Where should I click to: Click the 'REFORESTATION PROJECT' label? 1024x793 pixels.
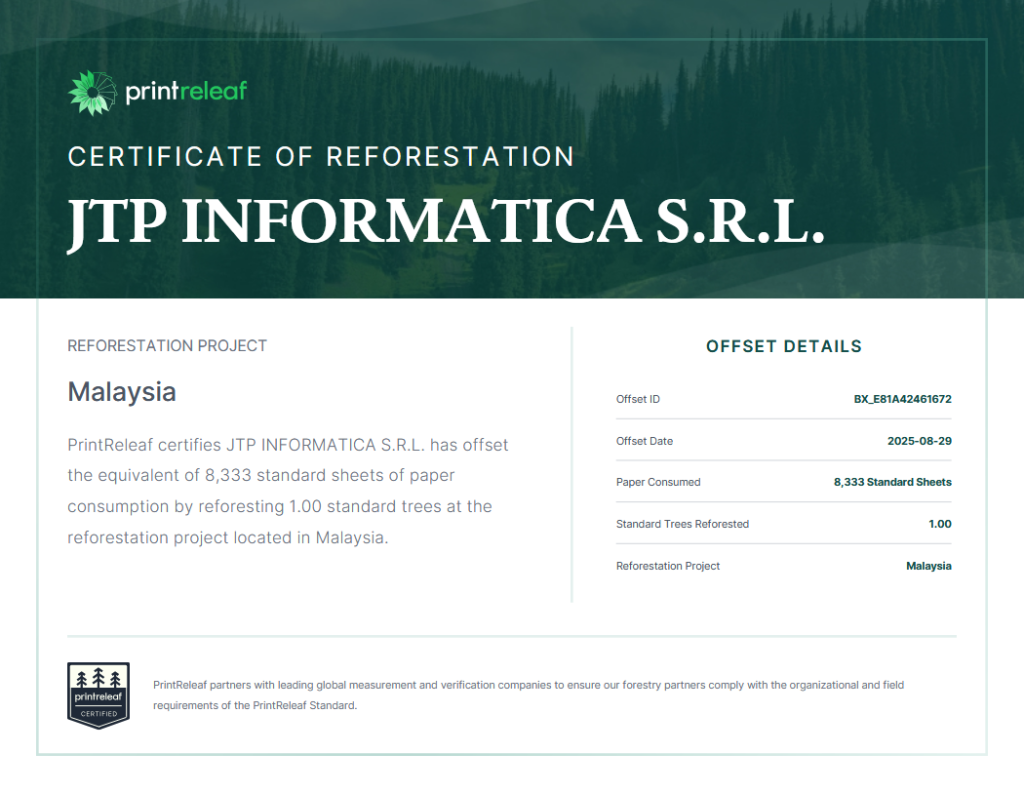click(167, 346)
